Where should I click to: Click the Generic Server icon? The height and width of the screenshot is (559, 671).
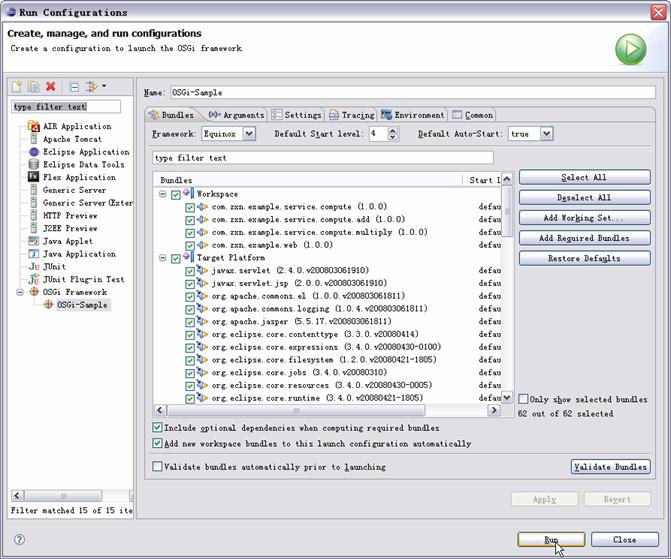point(34,190)
